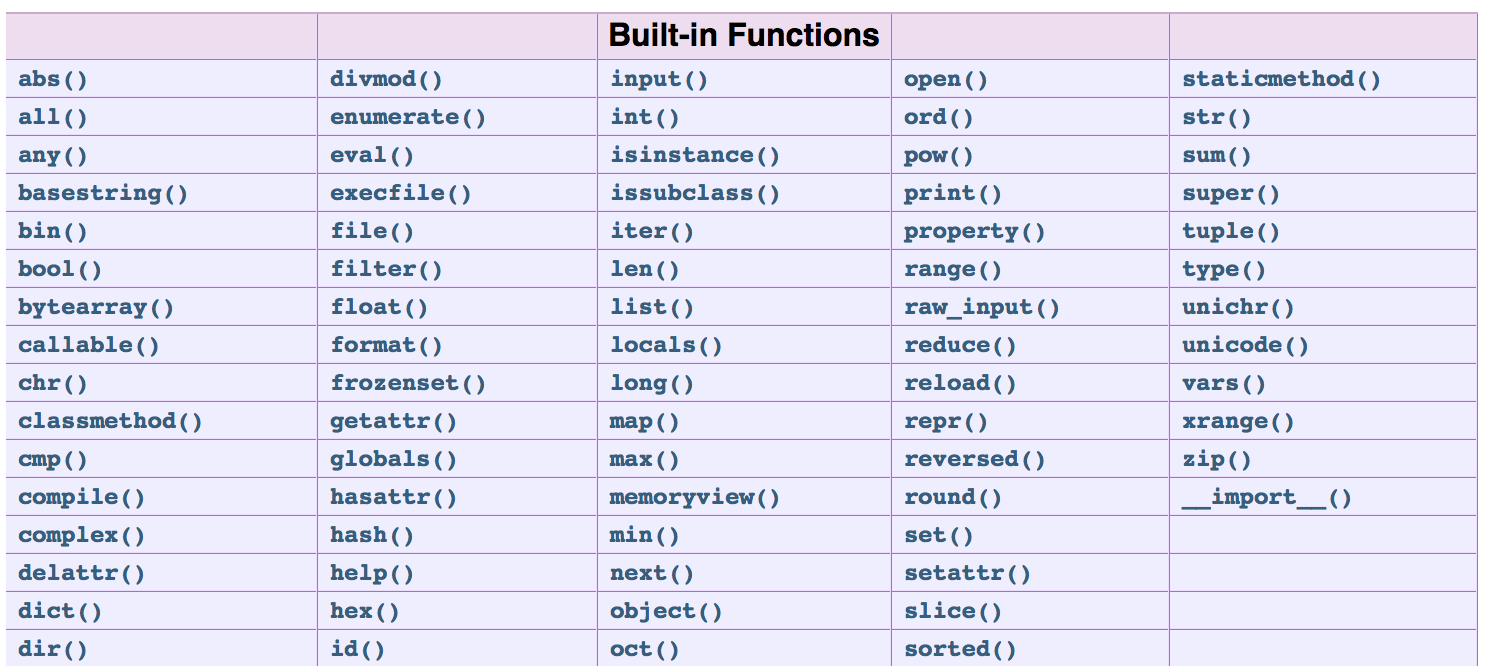Open the globals() function link
The height and width of the screenshot is (666, 1490).
point(393,460)
